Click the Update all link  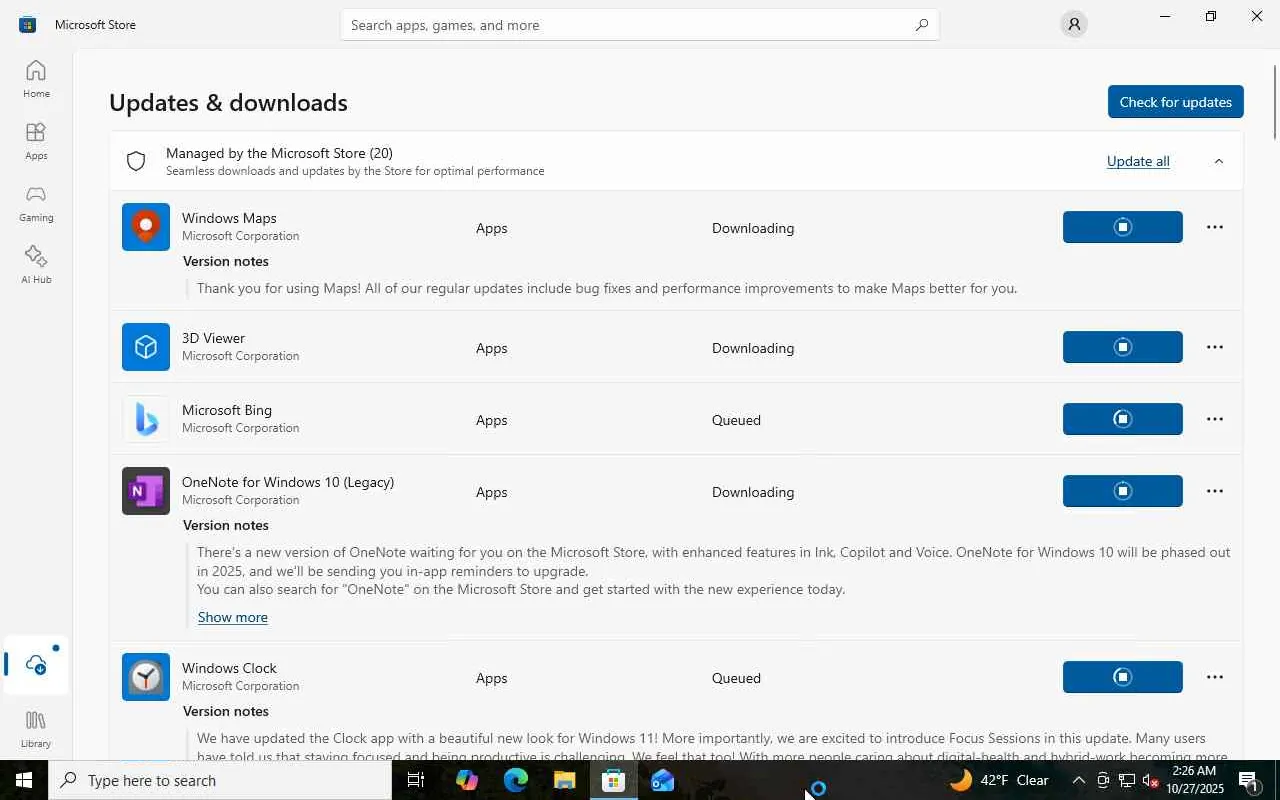[x=1138, y=161]
